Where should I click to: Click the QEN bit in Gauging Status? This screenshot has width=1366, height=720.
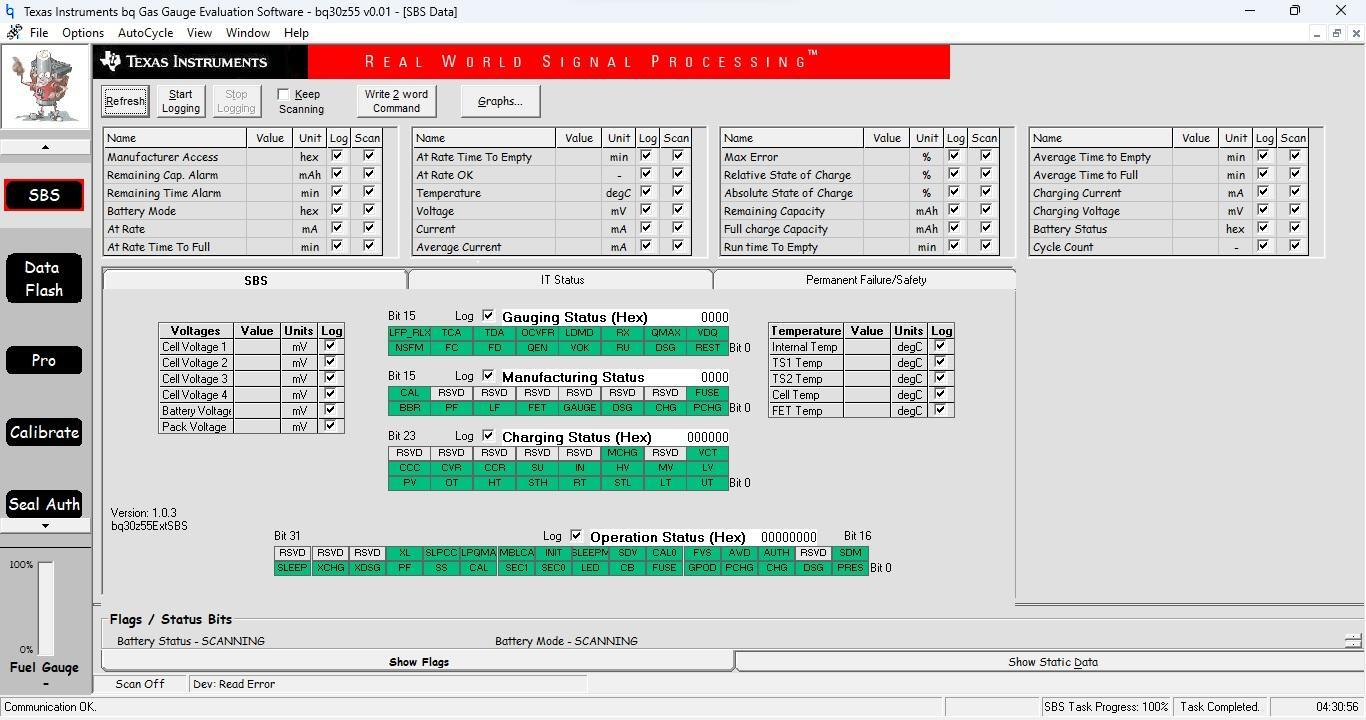point(537,348)
